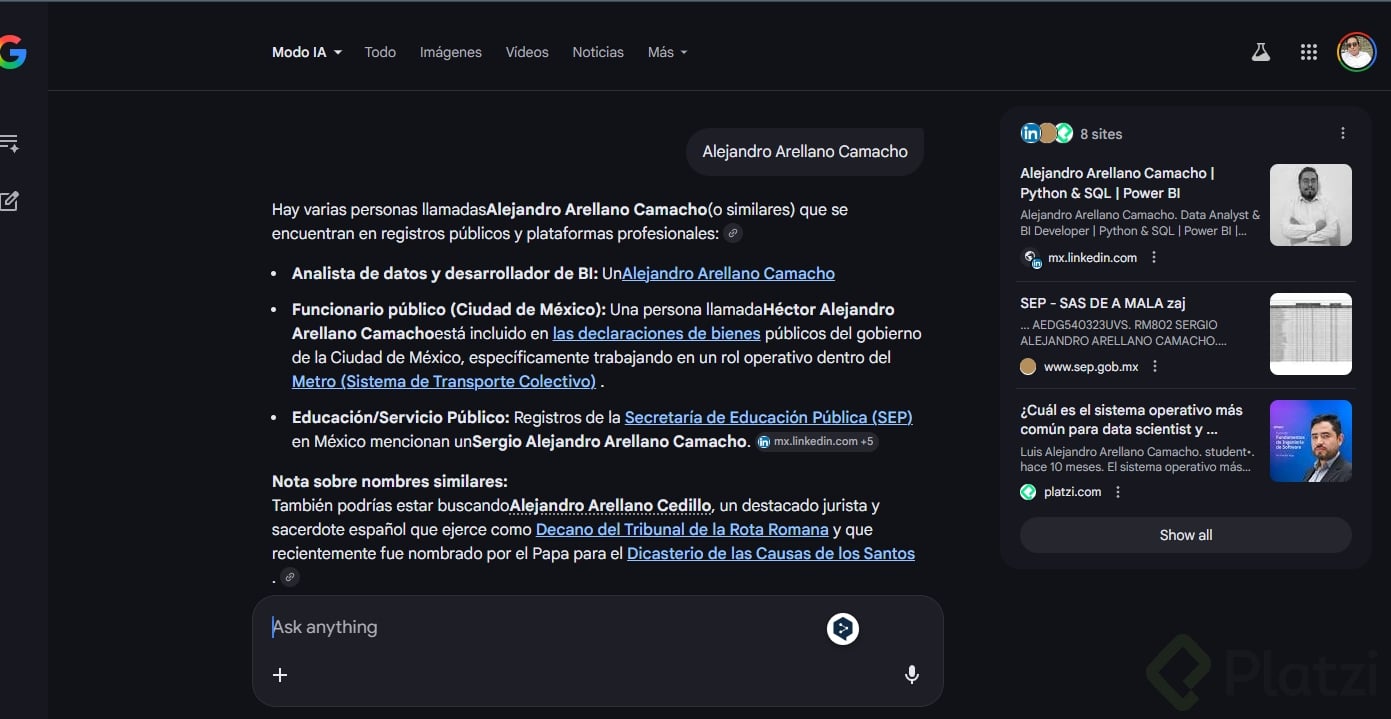Open las declaraciones de bienes link

pyautogui.click(x=656, y=333)
